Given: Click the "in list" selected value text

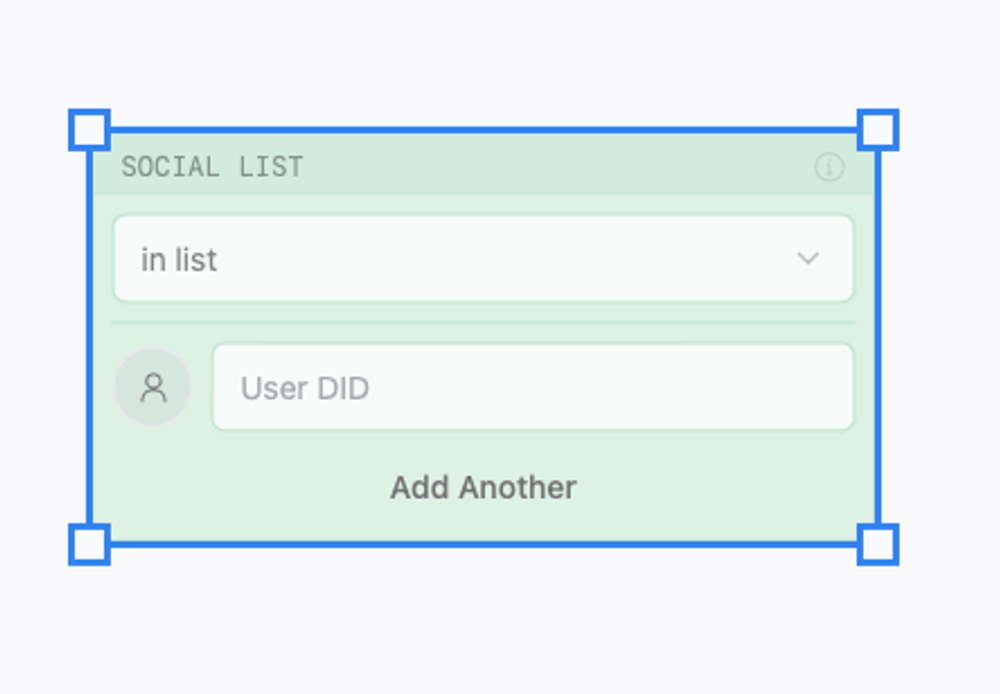Looking at the screenshot, I should [179, 260].
